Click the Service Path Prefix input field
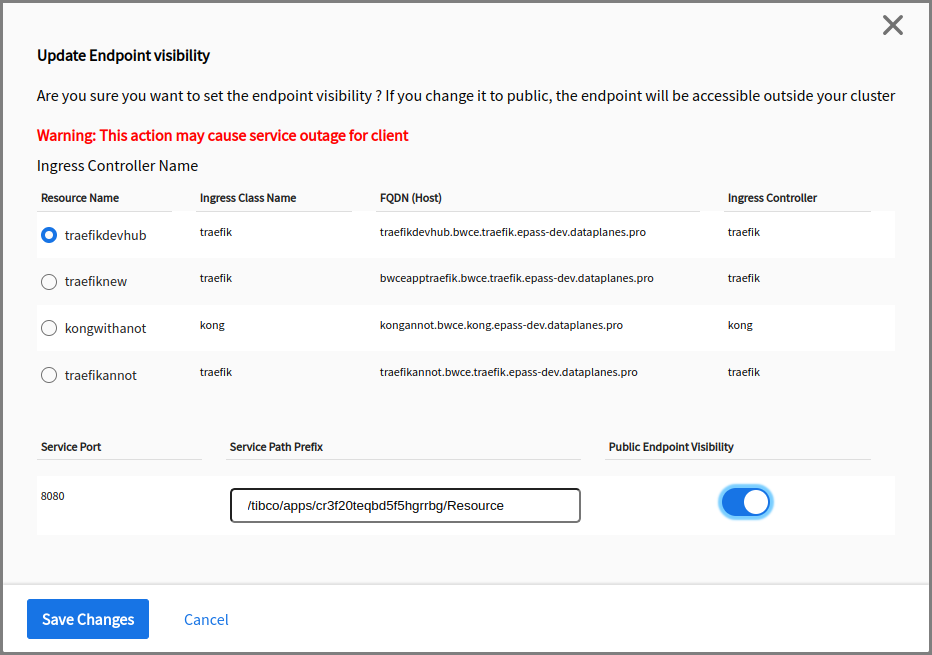Viewport: 932px width, 655px height. [405, 506]
